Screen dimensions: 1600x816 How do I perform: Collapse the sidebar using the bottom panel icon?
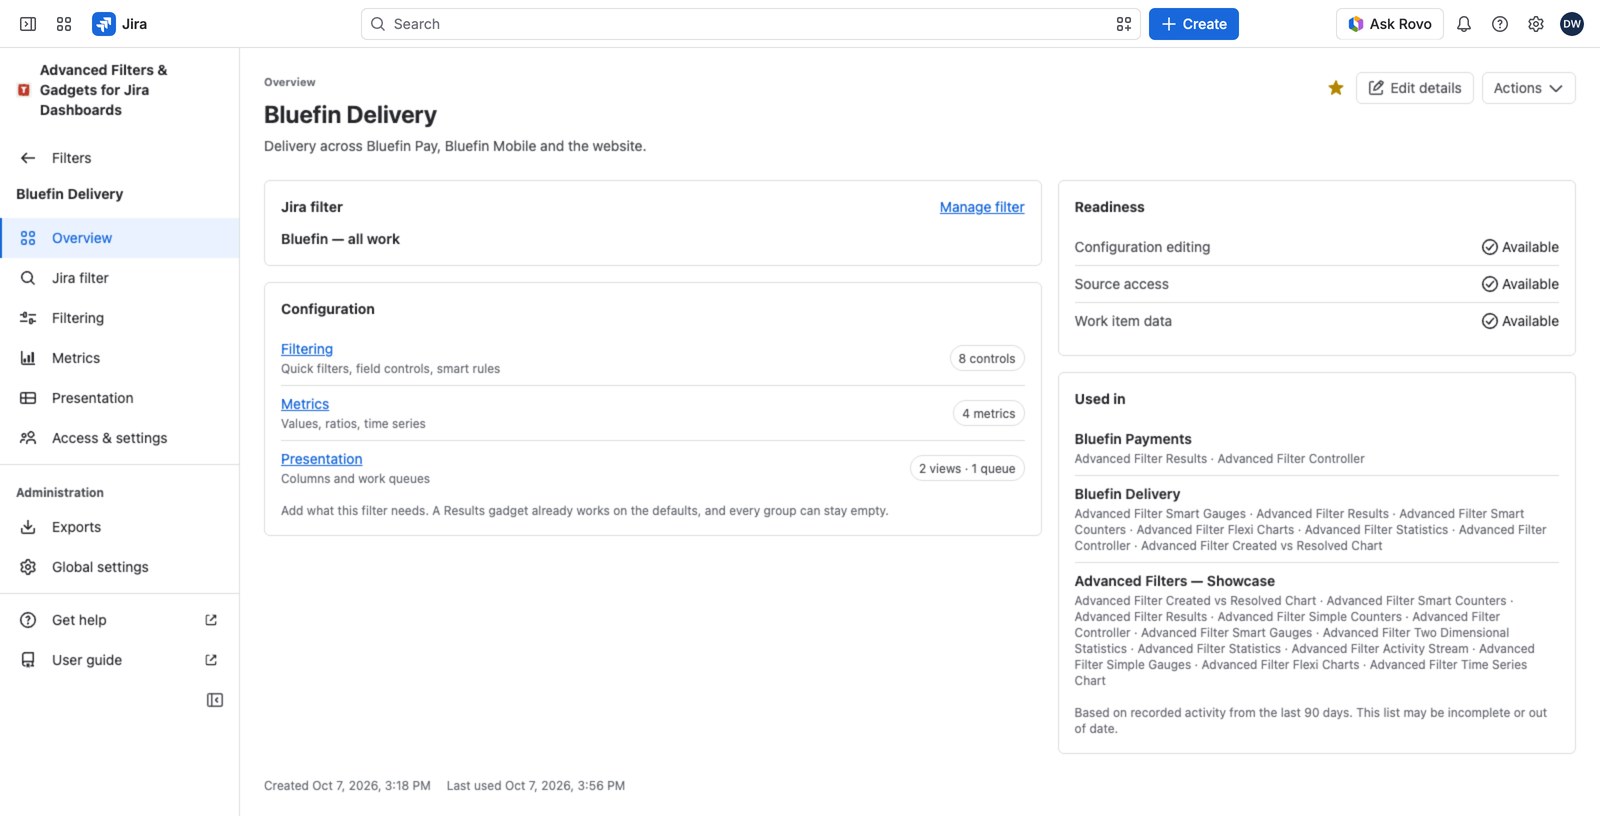pos(215,700)
